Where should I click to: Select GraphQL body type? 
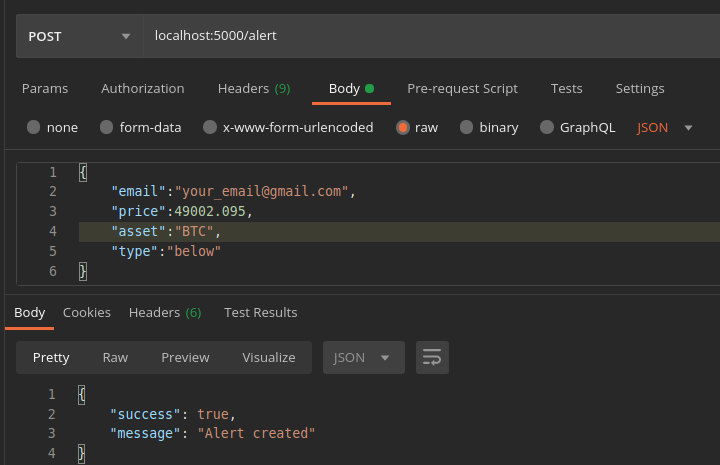tap(547, 127)
